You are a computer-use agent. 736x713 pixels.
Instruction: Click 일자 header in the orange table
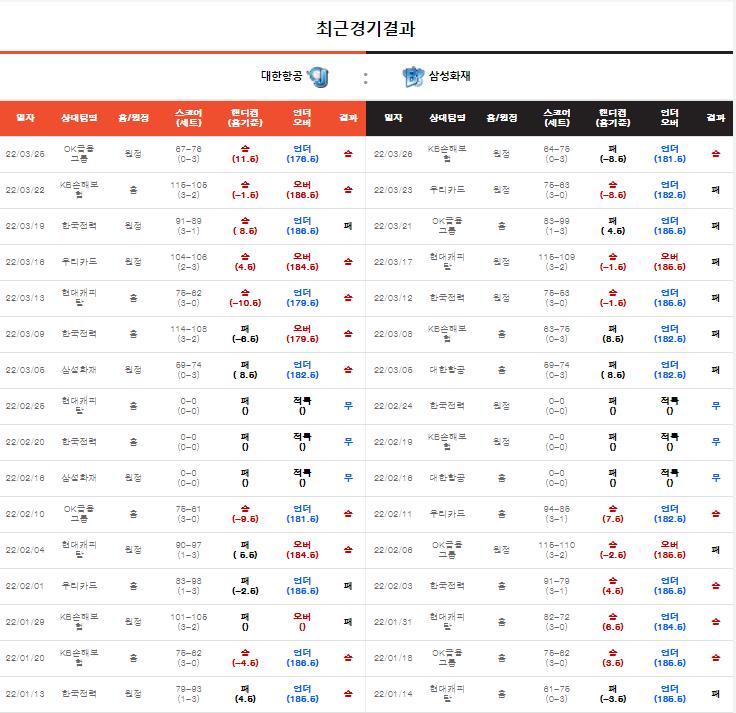coord(25,118)
